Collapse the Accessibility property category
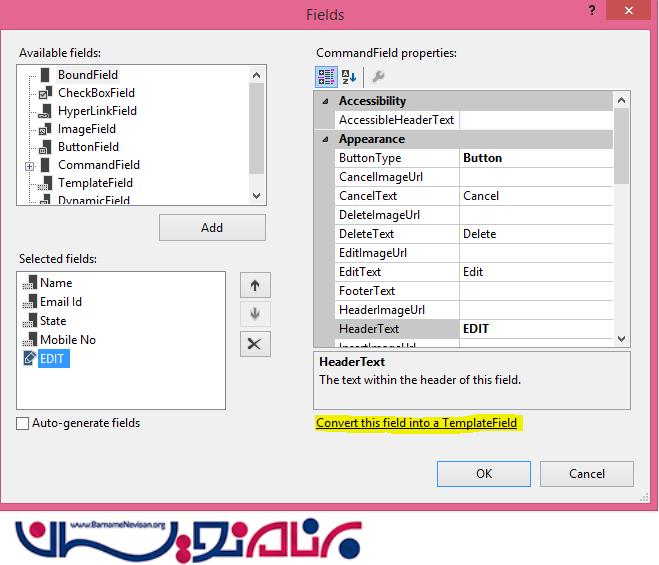This screenshot has width=659, height=565. coord(324,101)
